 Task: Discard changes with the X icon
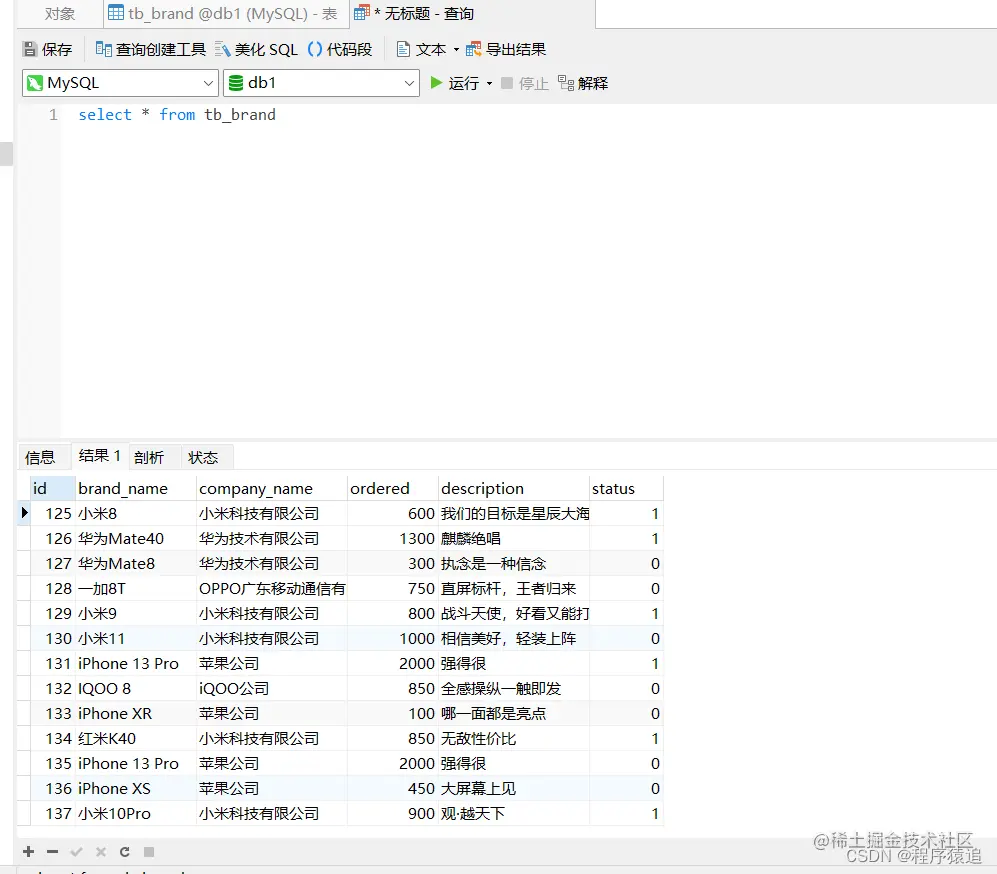[100, 851]
